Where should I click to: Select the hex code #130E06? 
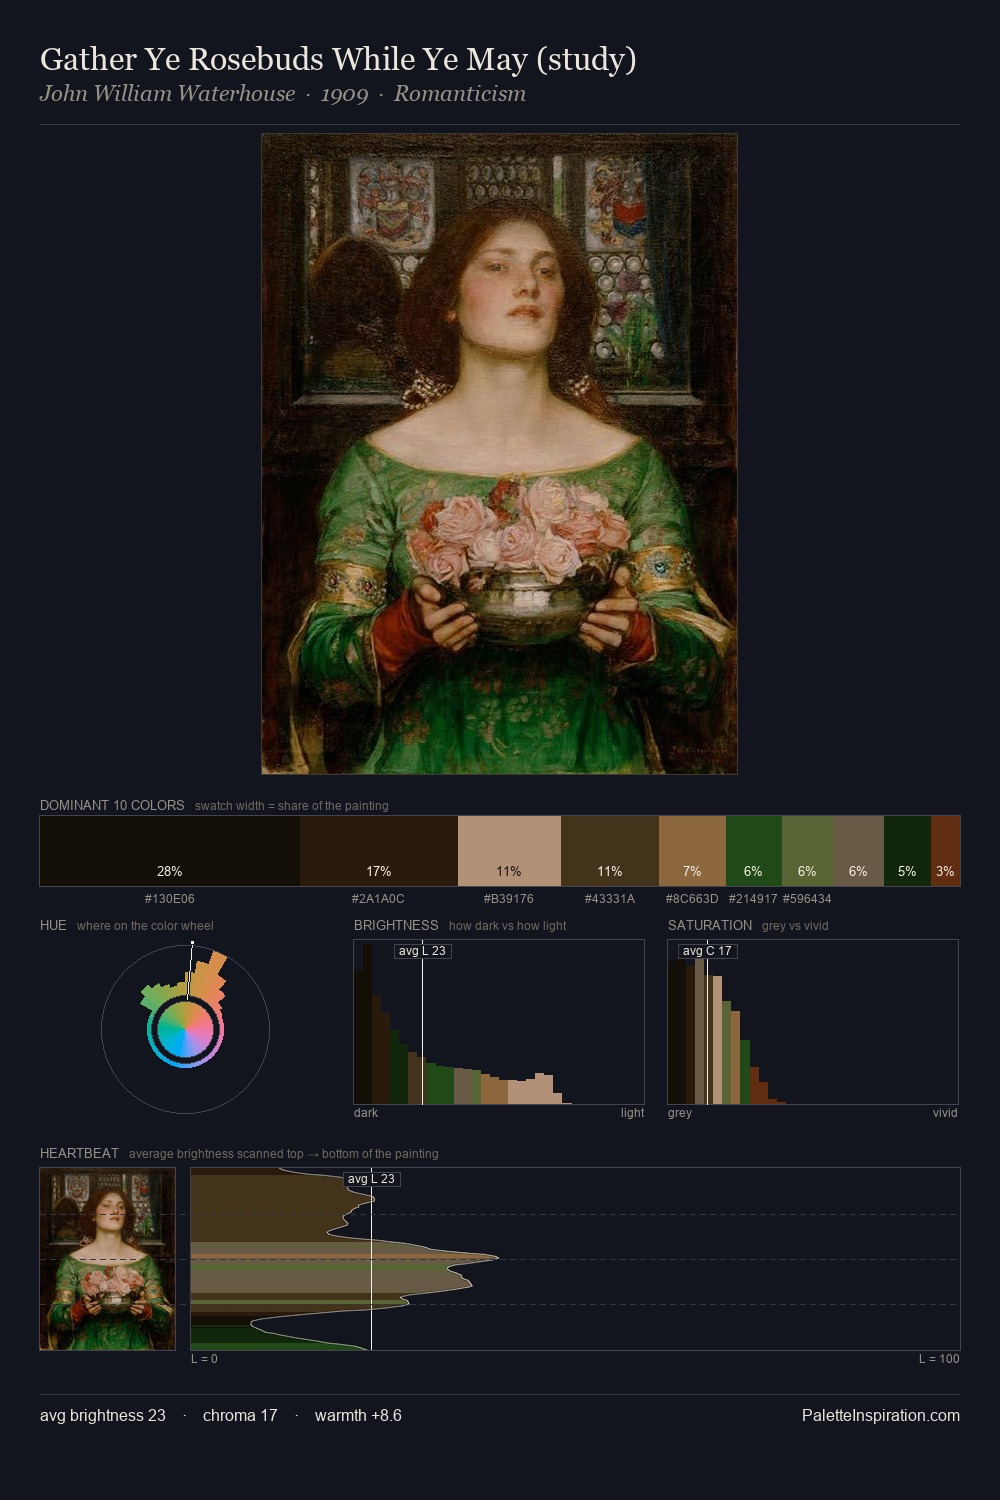pyautogui.click(x=170, y=899)
